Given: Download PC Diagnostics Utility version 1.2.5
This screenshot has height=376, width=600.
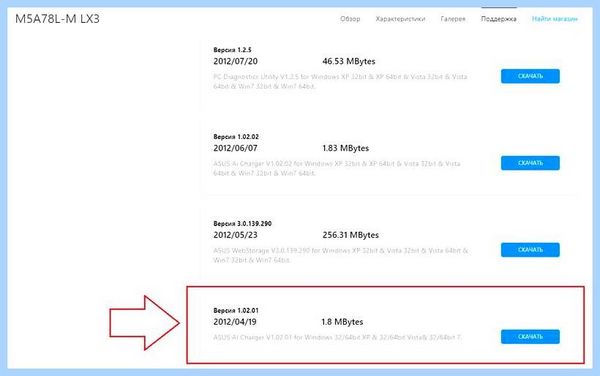Looking at the screenshot, I should pos(530,76).
